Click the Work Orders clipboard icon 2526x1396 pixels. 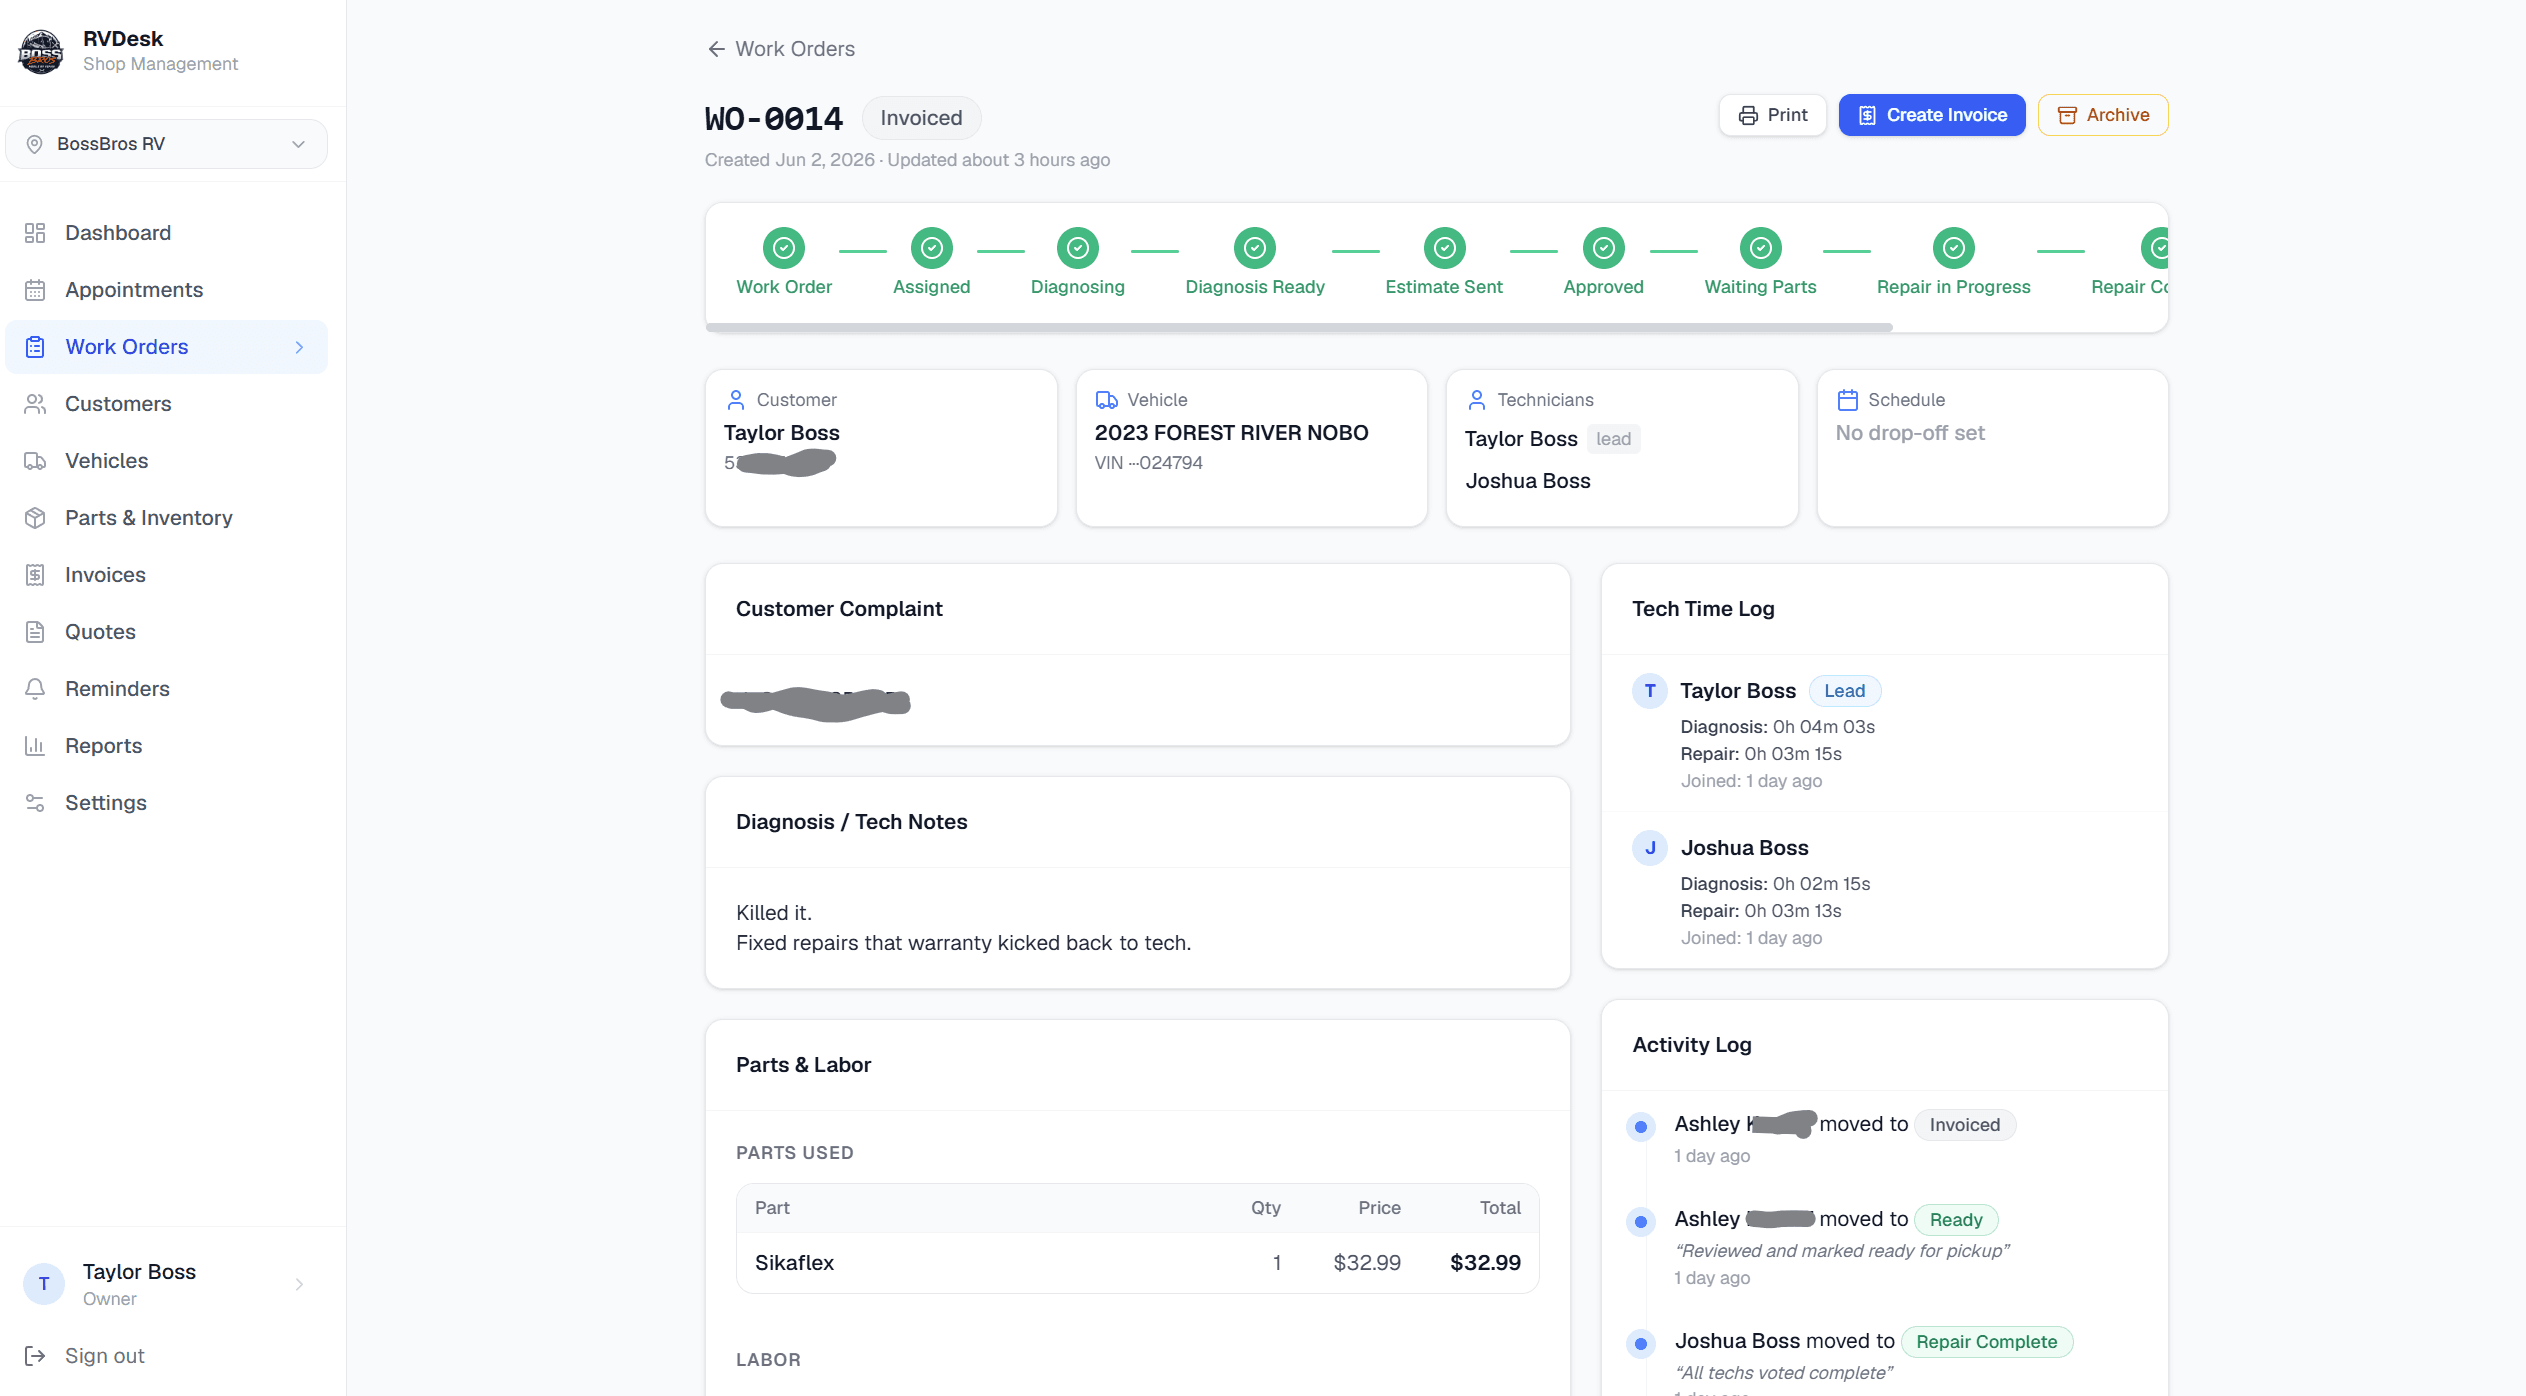coord(35,347)
